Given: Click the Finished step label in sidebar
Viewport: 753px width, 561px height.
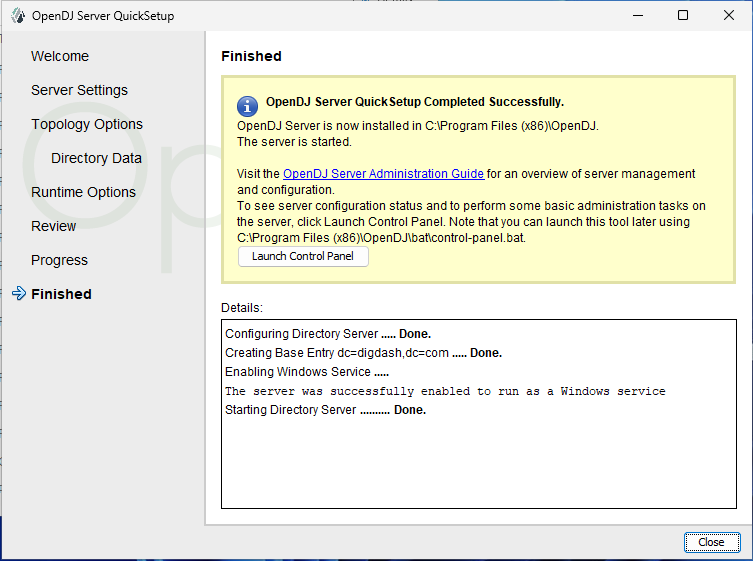Looking at the screenshot, I should pos(61,294).
